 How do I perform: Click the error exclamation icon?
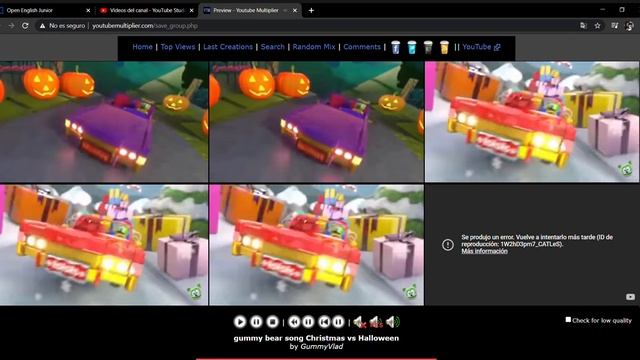[x=448, y=244]
